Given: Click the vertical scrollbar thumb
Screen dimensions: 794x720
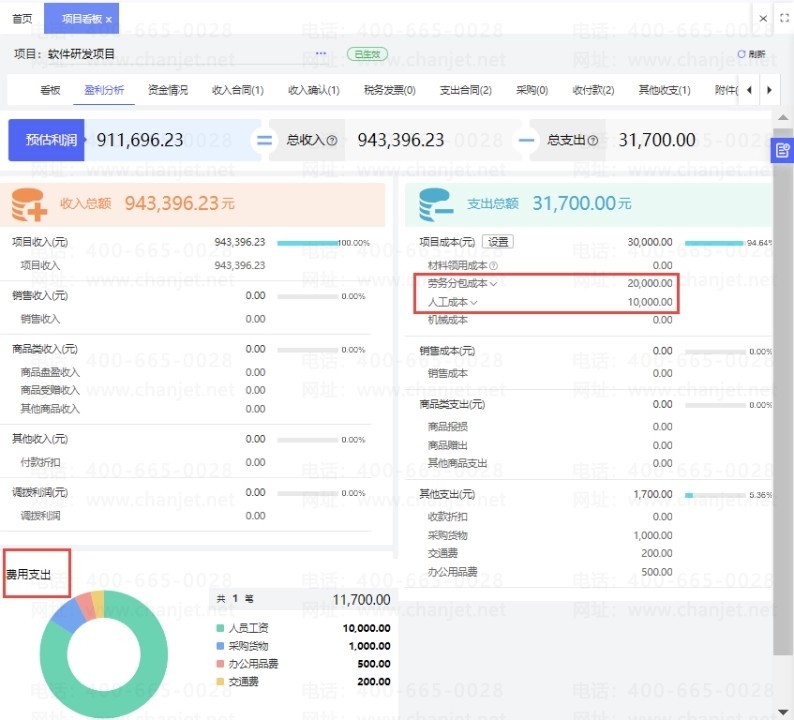Looking at the screenshot, I should (783, 390).
